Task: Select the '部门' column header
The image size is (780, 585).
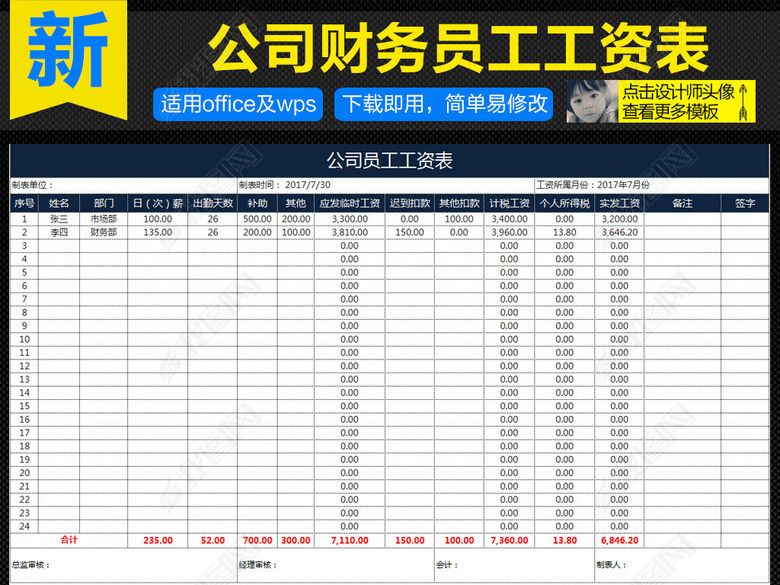Action: coord(103,203)
